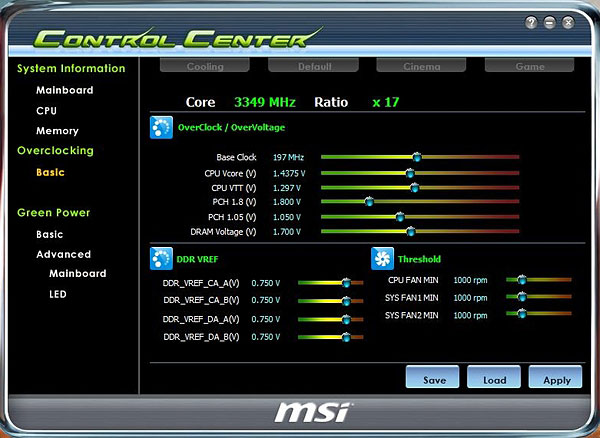Open CPU system information page
Viewport: 600px width, 438px height.
46,111
